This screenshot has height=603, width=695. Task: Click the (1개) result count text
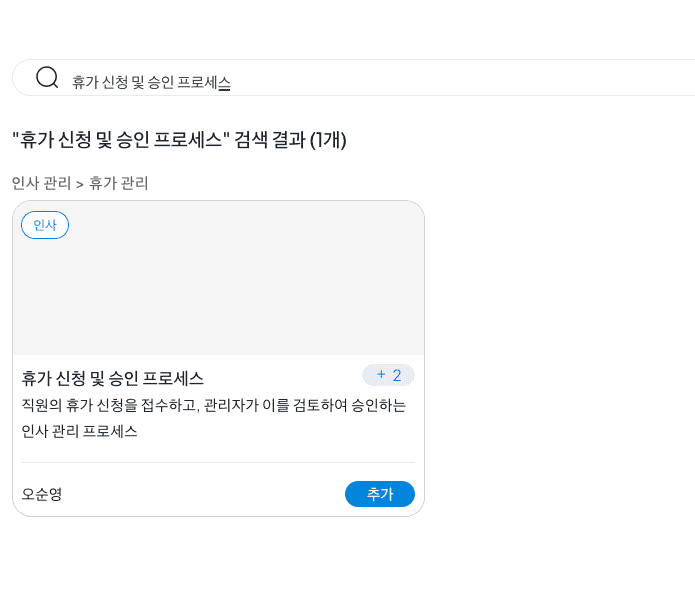pos(328,140)
